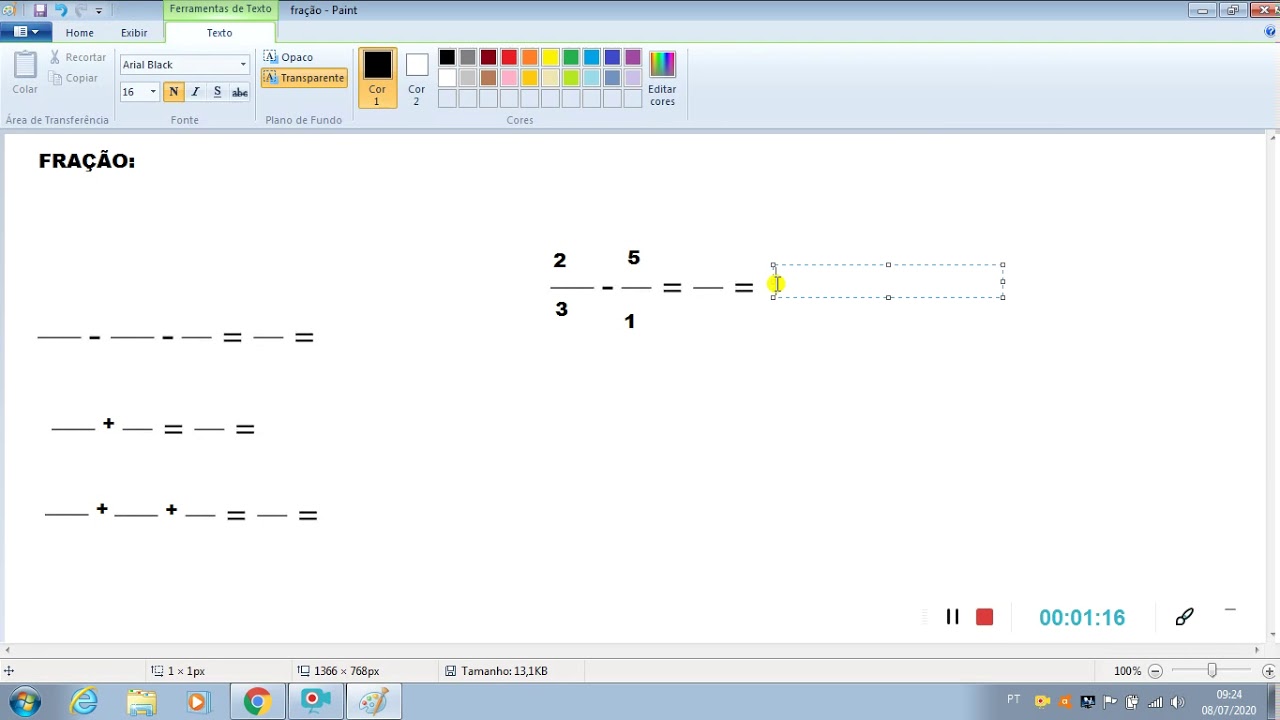
Task: Click the zoom slider handle
Action: [1212, 671]
